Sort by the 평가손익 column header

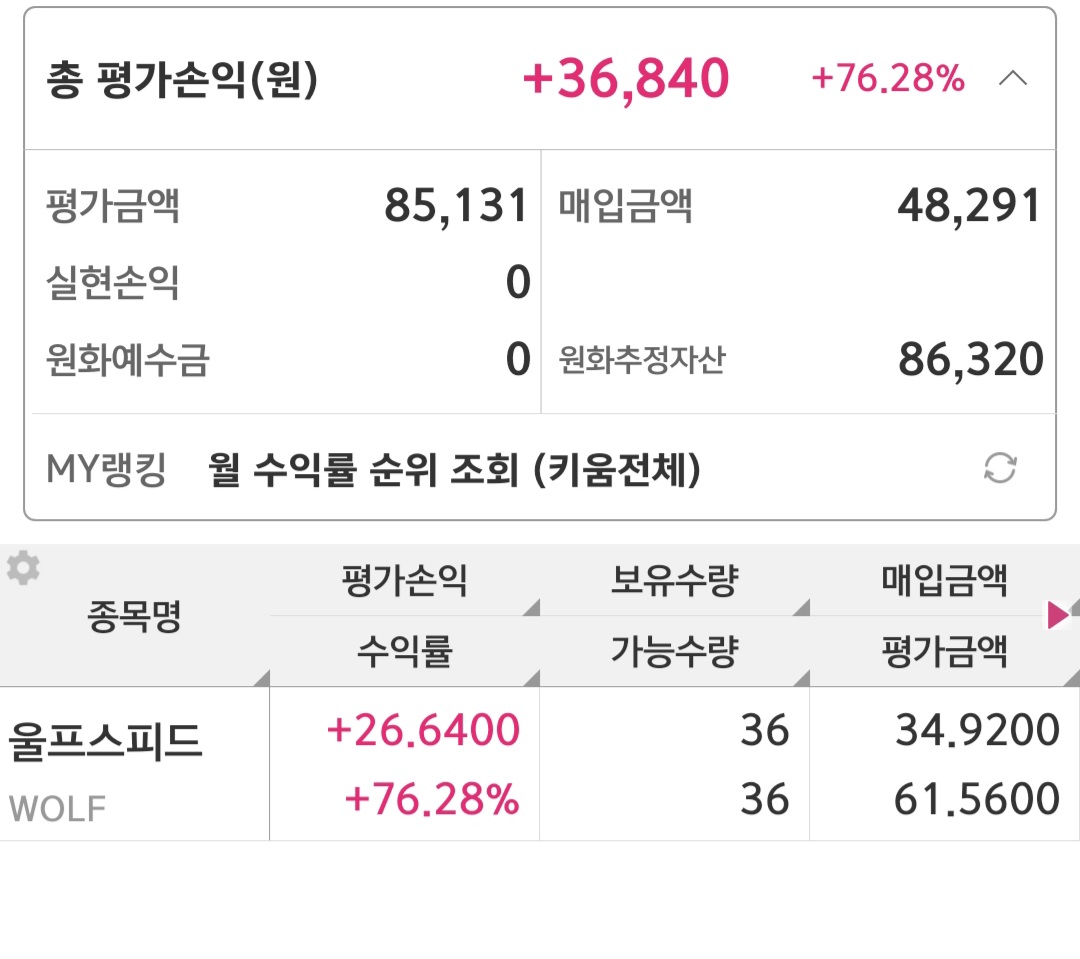click(x=404, y=581)
